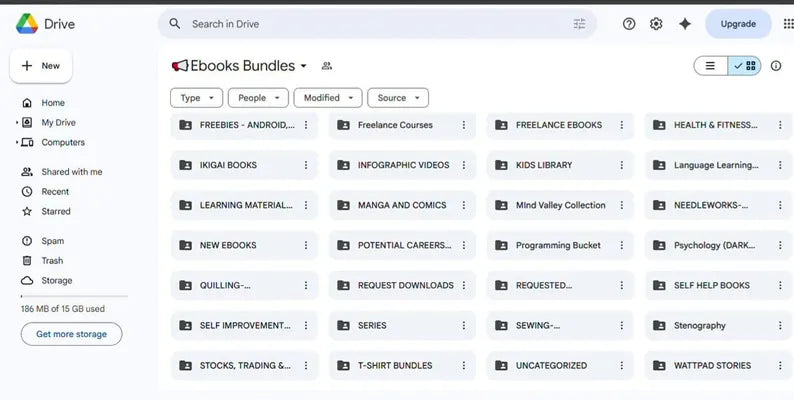Click the Get more storage button

(71, 334)
